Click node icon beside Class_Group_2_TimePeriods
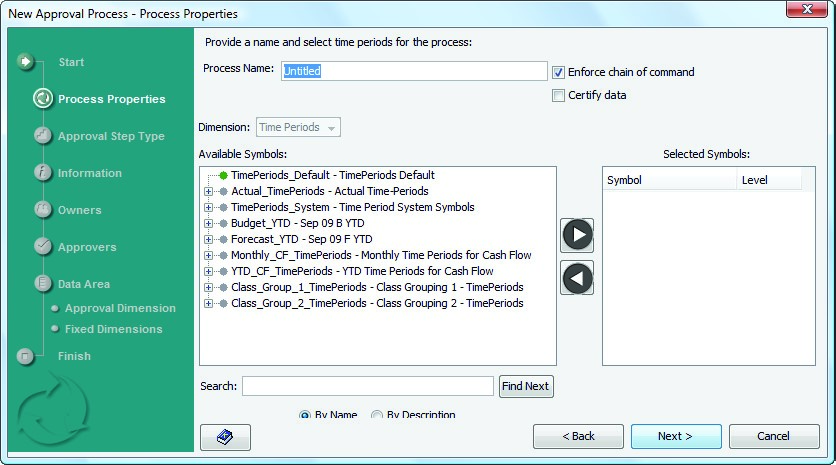836x465 pixels. coord(223,303)
